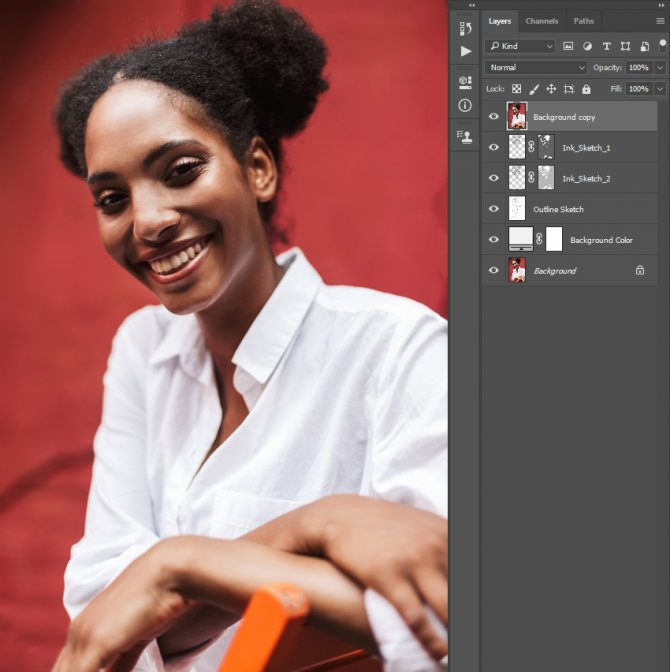Screen dimensions: 670x672
Task: Toggle visibility of Ink_Sketch_1 layer
Action: [493, 147]
